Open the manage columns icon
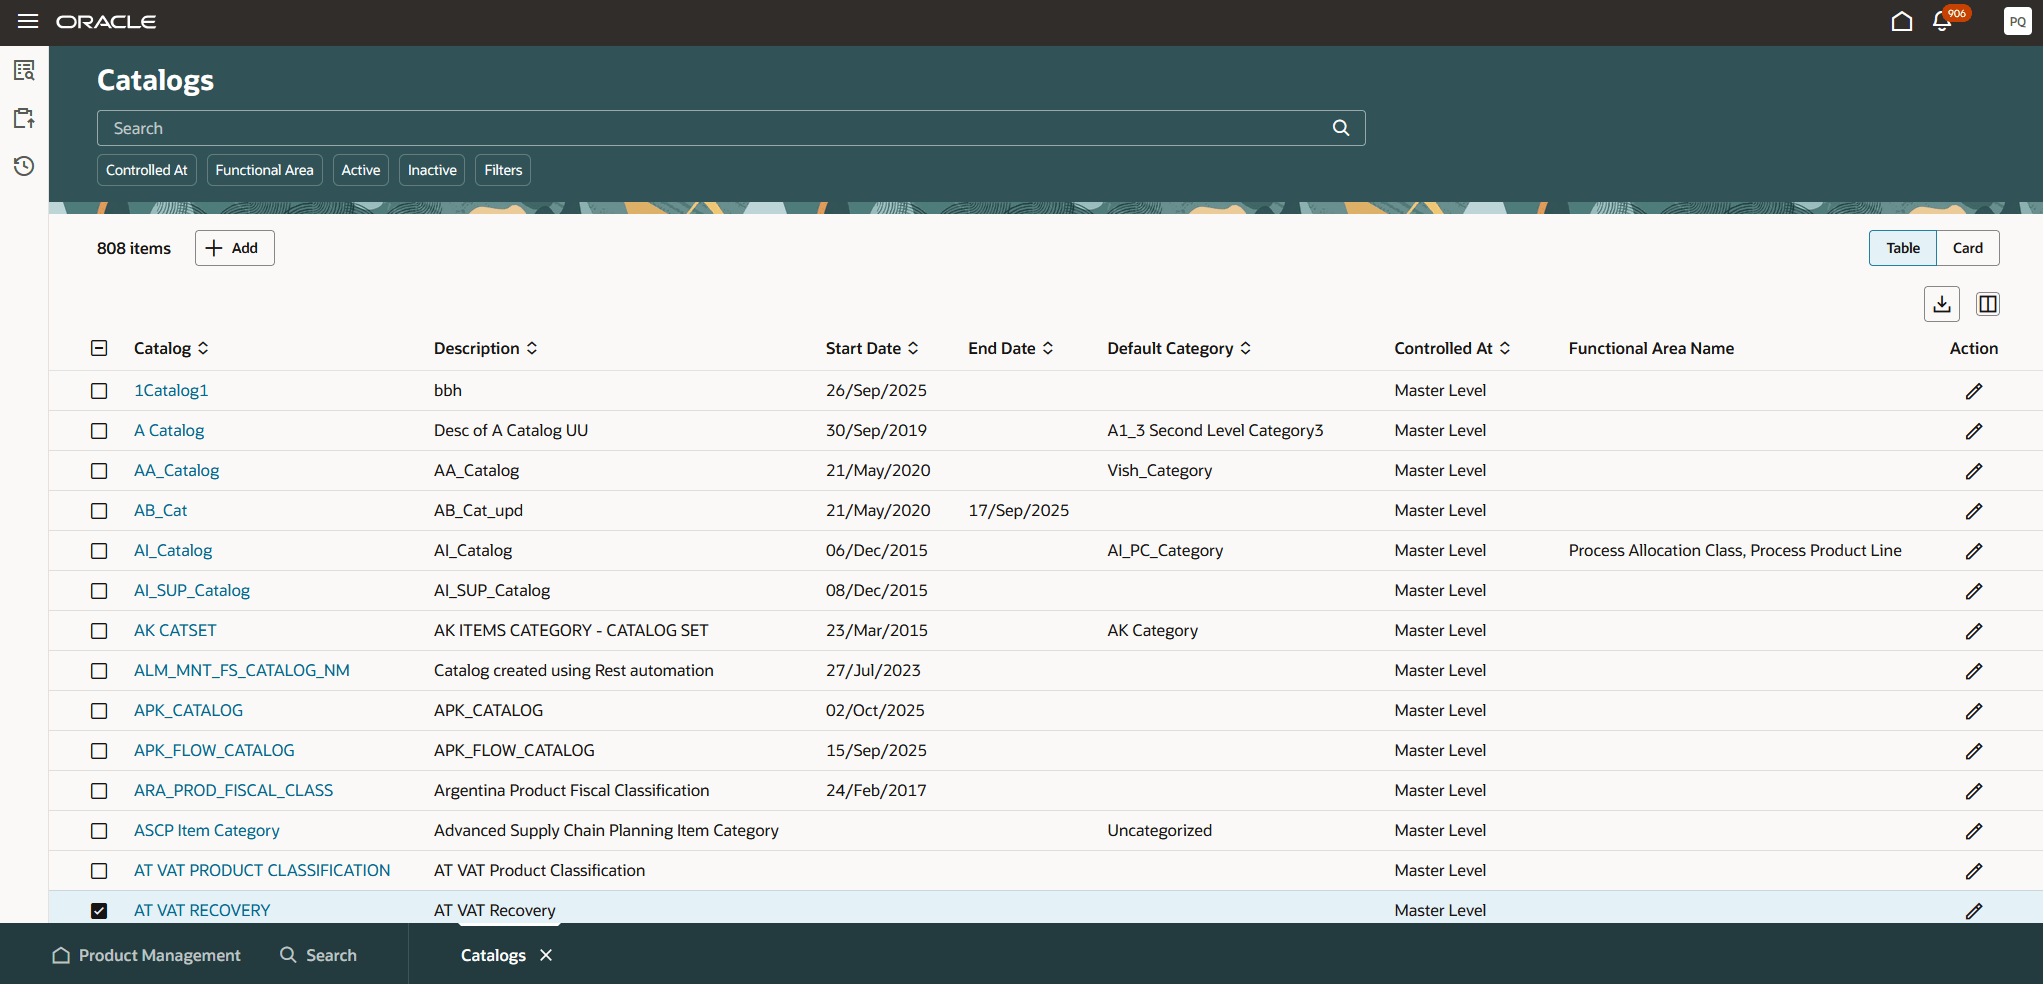Image resolution: width=2043 pixels, height=984 pixels. 1987,303
